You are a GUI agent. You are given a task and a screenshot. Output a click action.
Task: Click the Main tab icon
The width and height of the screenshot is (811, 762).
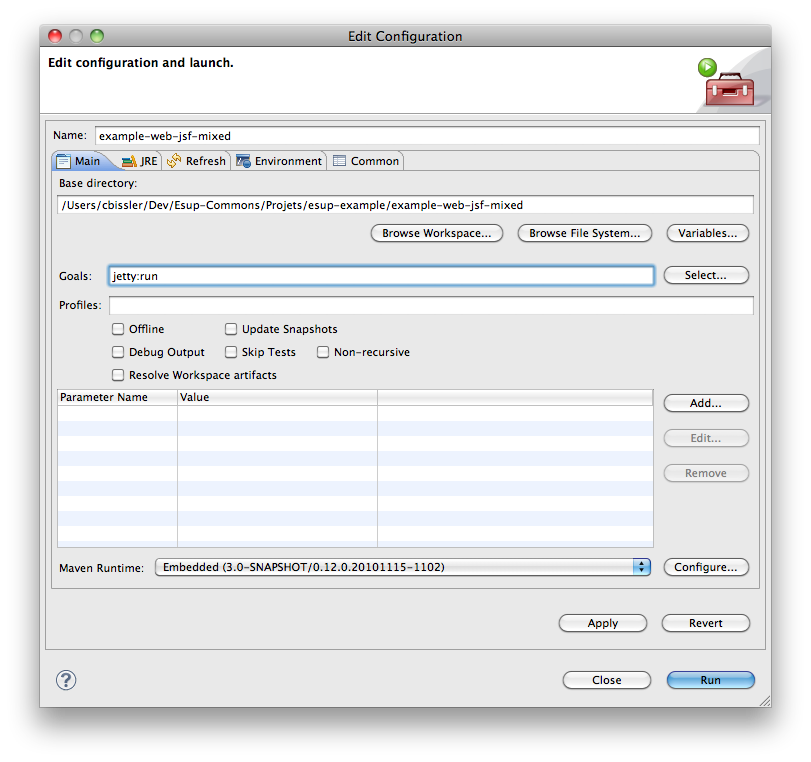coord(63,161)
